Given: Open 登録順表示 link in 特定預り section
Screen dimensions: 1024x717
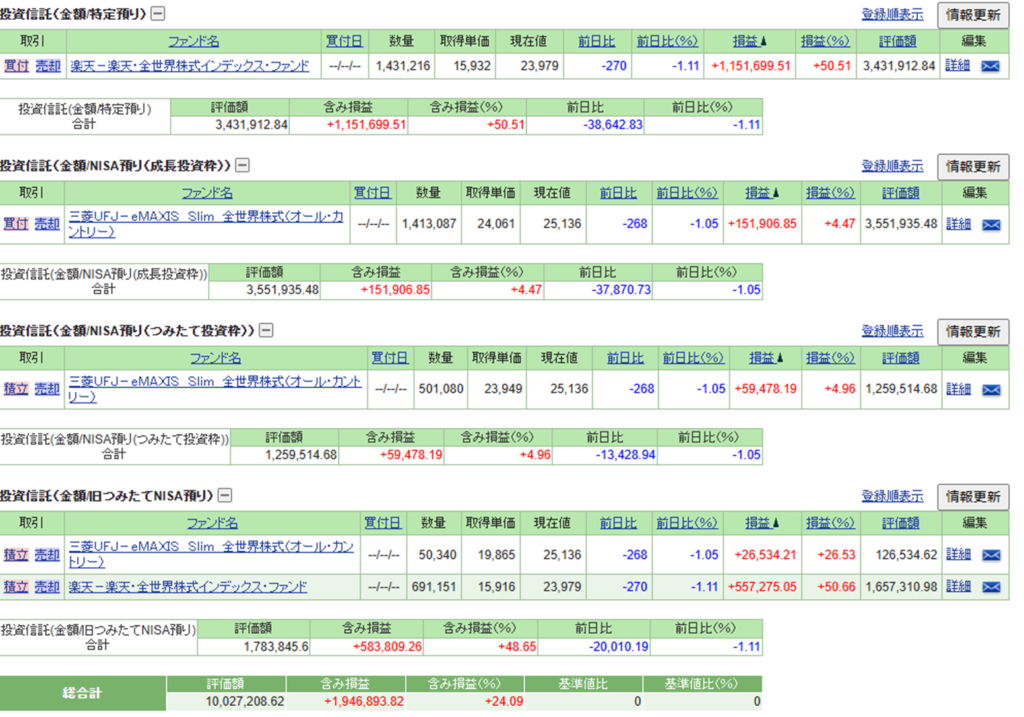Looking at the screenshot, I should tap(892, 14).
